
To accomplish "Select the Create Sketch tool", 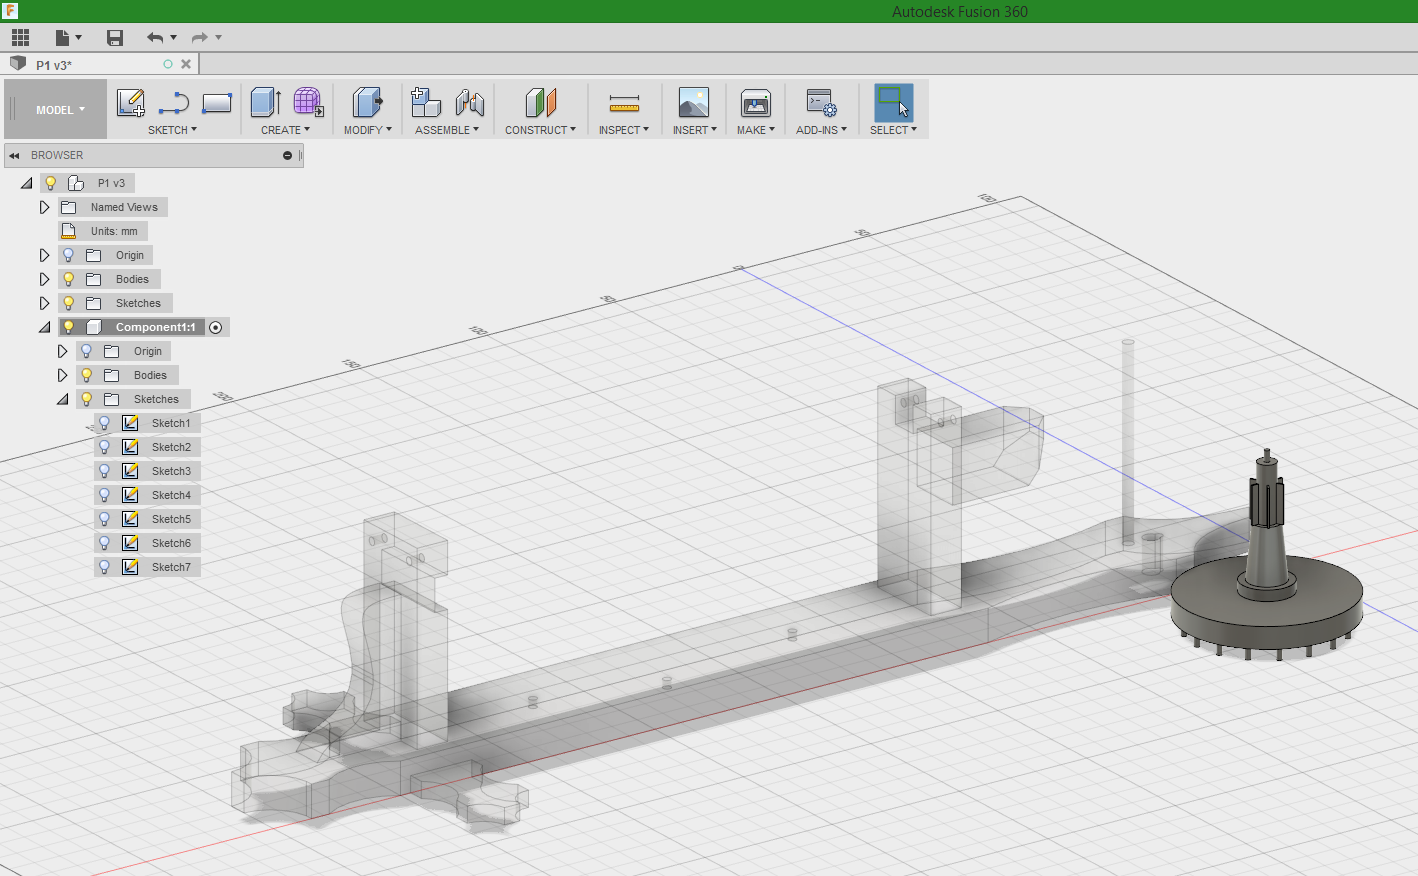I will coord(131,103).
